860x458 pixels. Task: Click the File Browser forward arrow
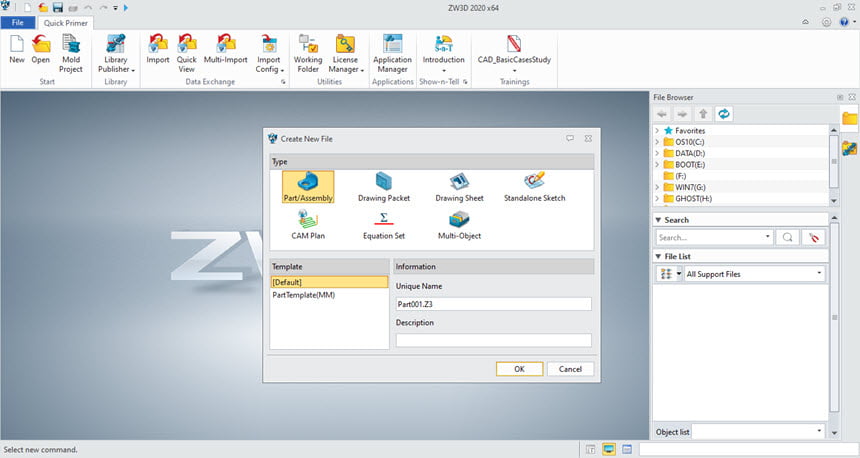click(x=682, y=114)
